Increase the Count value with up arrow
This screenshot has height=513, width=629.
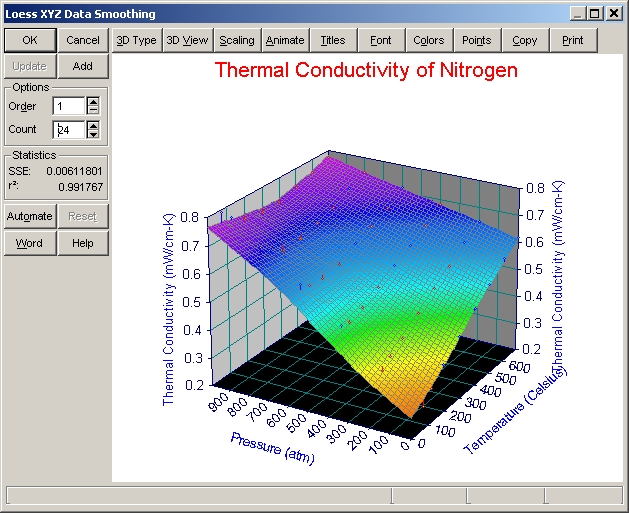pyautogui.click(x=93, y=125)
